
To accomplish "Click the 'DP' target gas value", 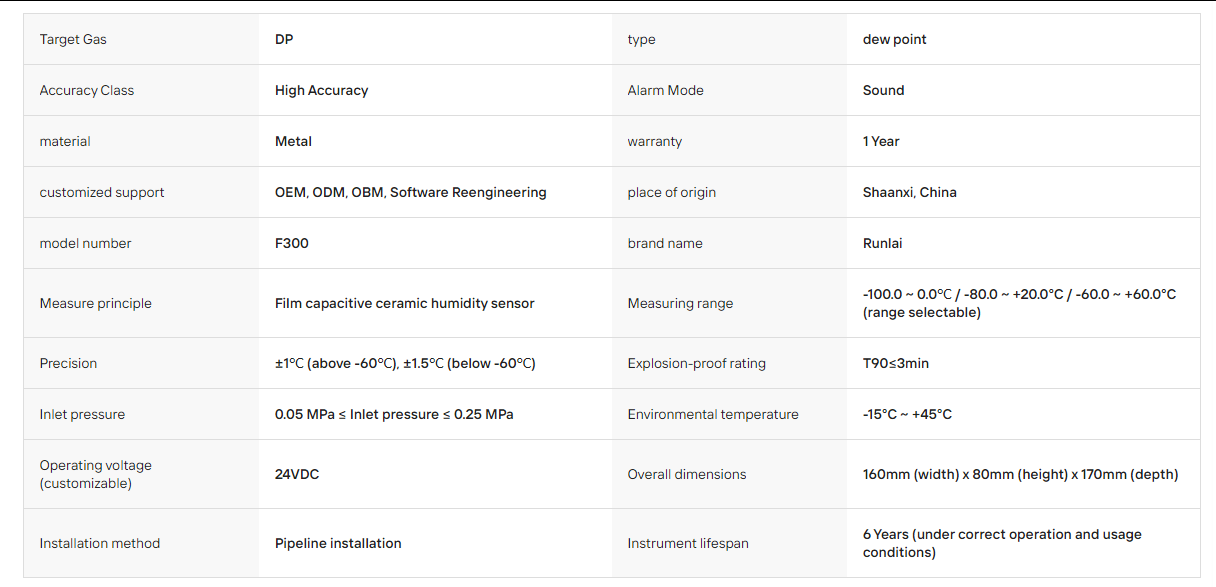I will point(284,39).
